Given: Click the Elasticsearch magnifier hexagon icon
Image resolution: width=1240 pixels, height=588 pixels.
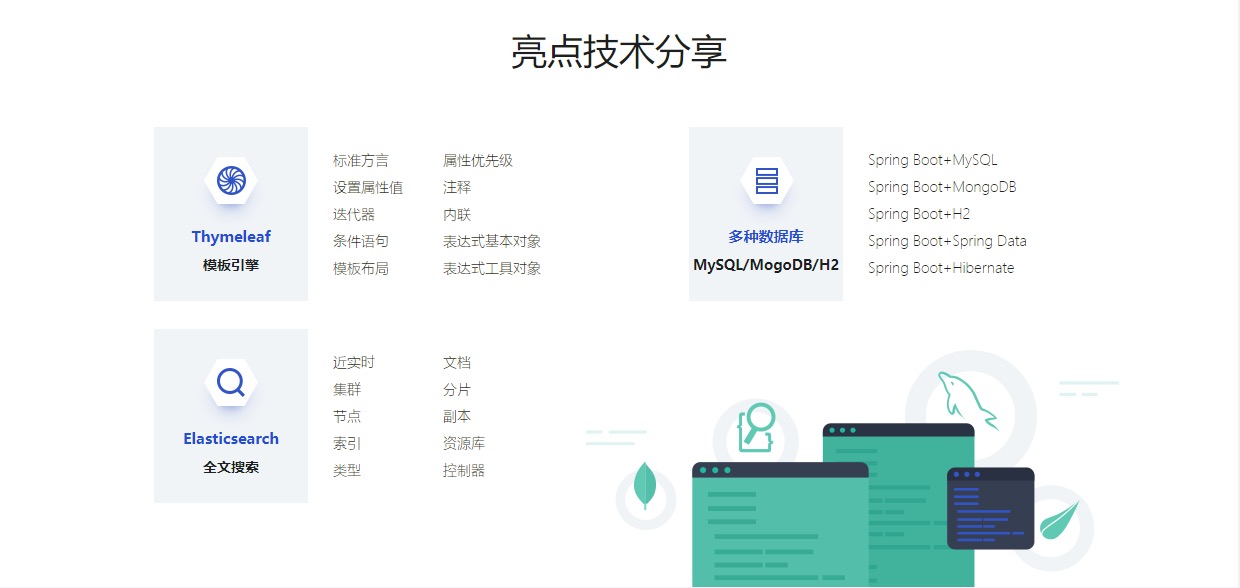Looking at the screenshot, I should click(x=231, y=382).
